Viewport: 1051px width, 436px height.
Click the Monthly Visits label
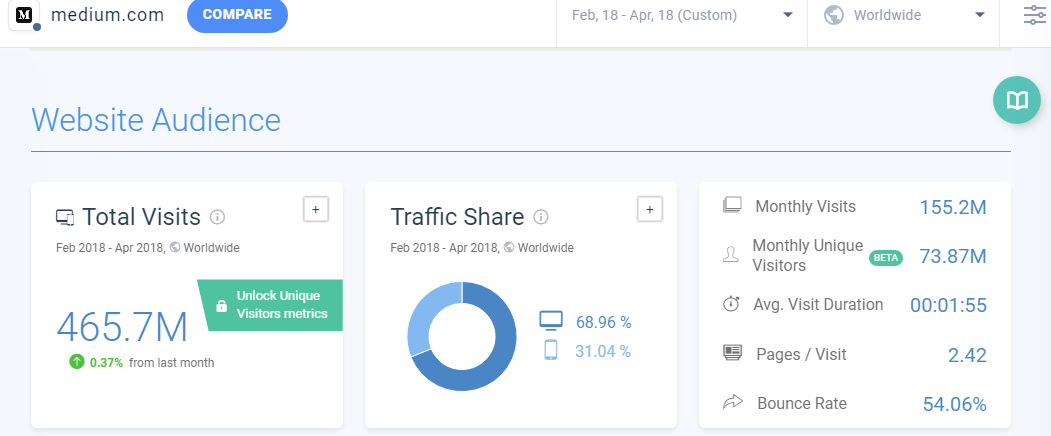[x=806, y=206]
